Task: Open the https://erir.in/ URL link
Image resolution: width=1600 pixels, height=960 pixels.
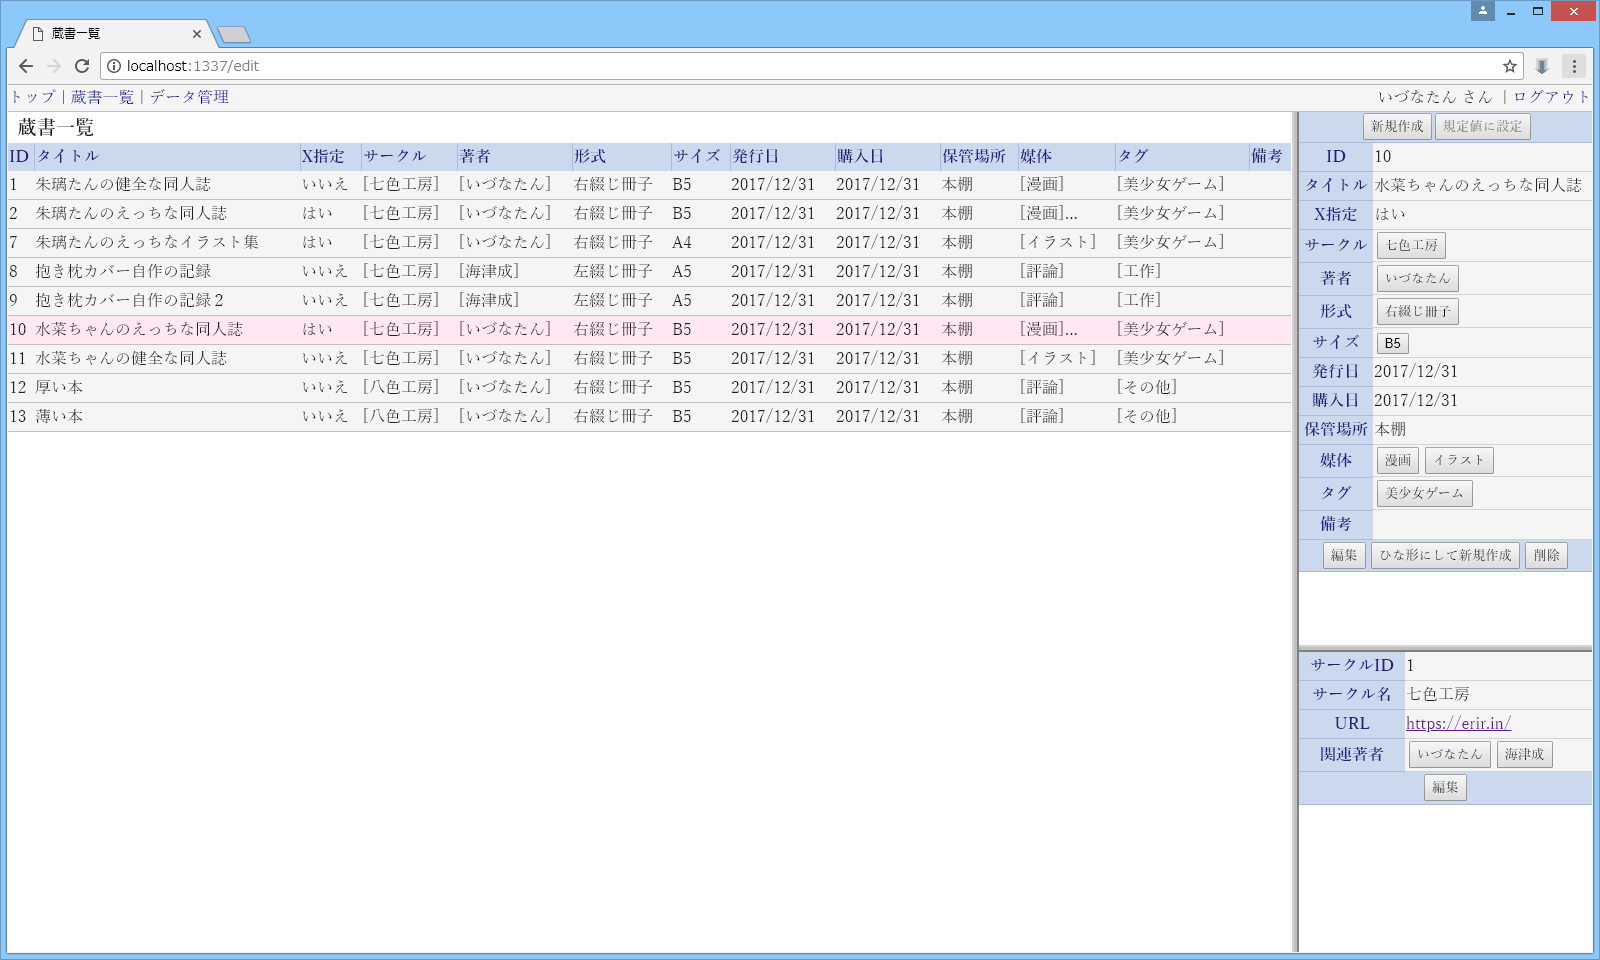Action: 1458,724
